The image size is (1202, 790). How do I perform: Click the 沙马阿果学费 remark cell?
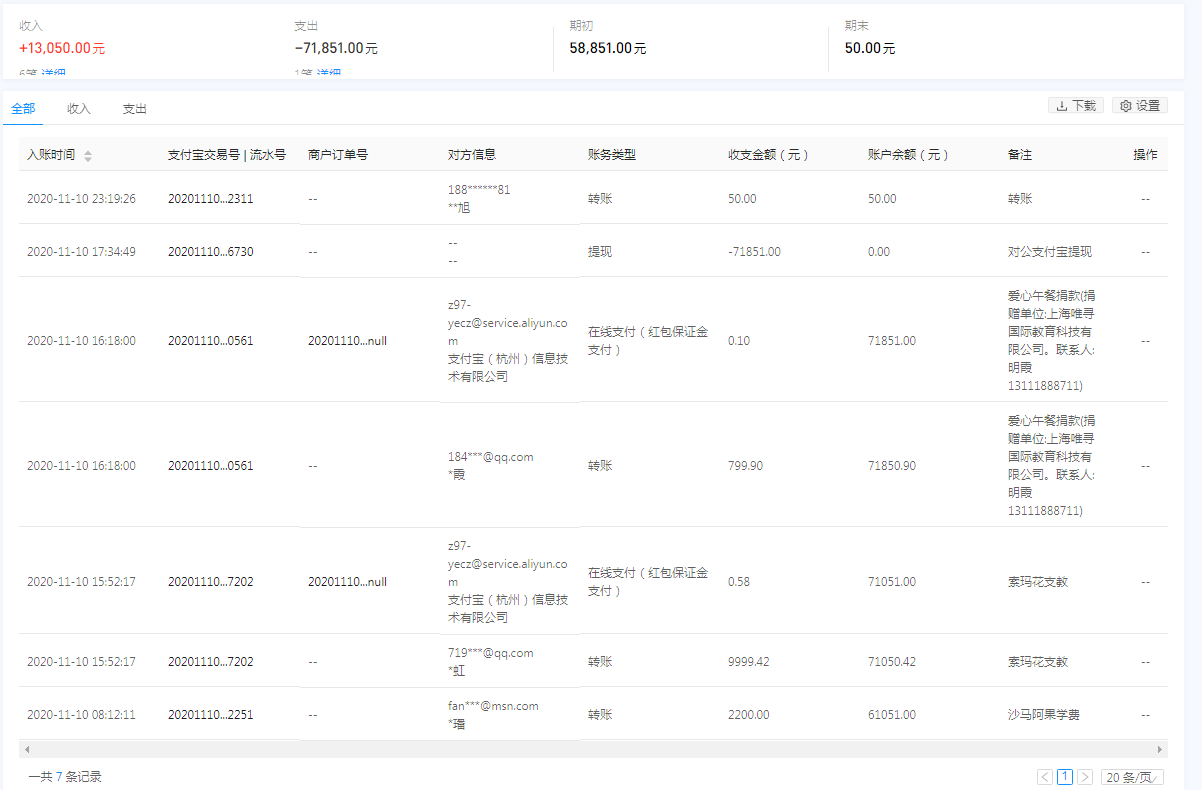pyautogui.click(x=1043, y=715)
